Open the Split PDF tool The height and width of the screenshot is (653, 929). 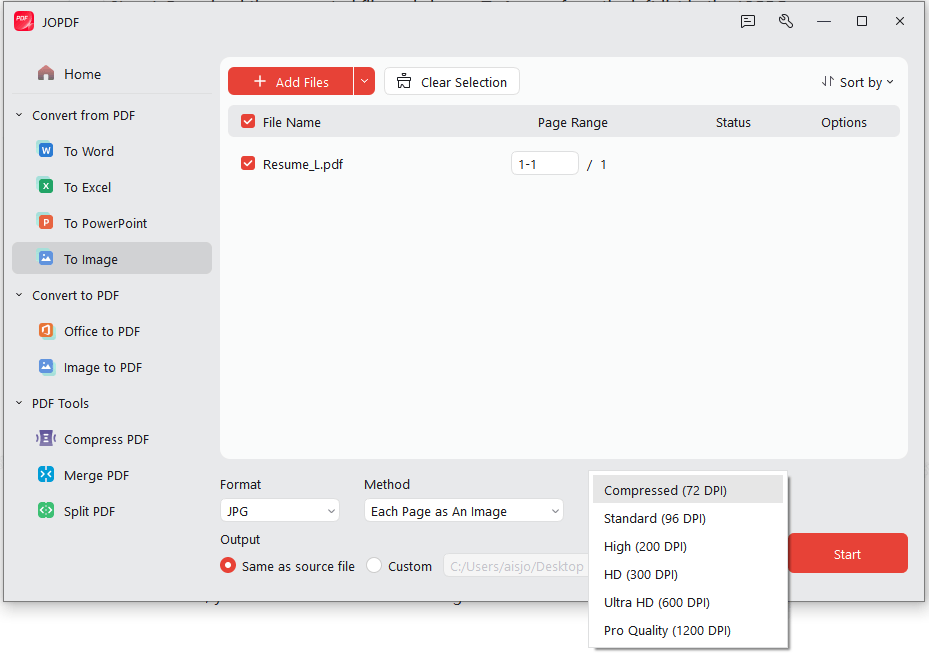(x=112, y=511)
